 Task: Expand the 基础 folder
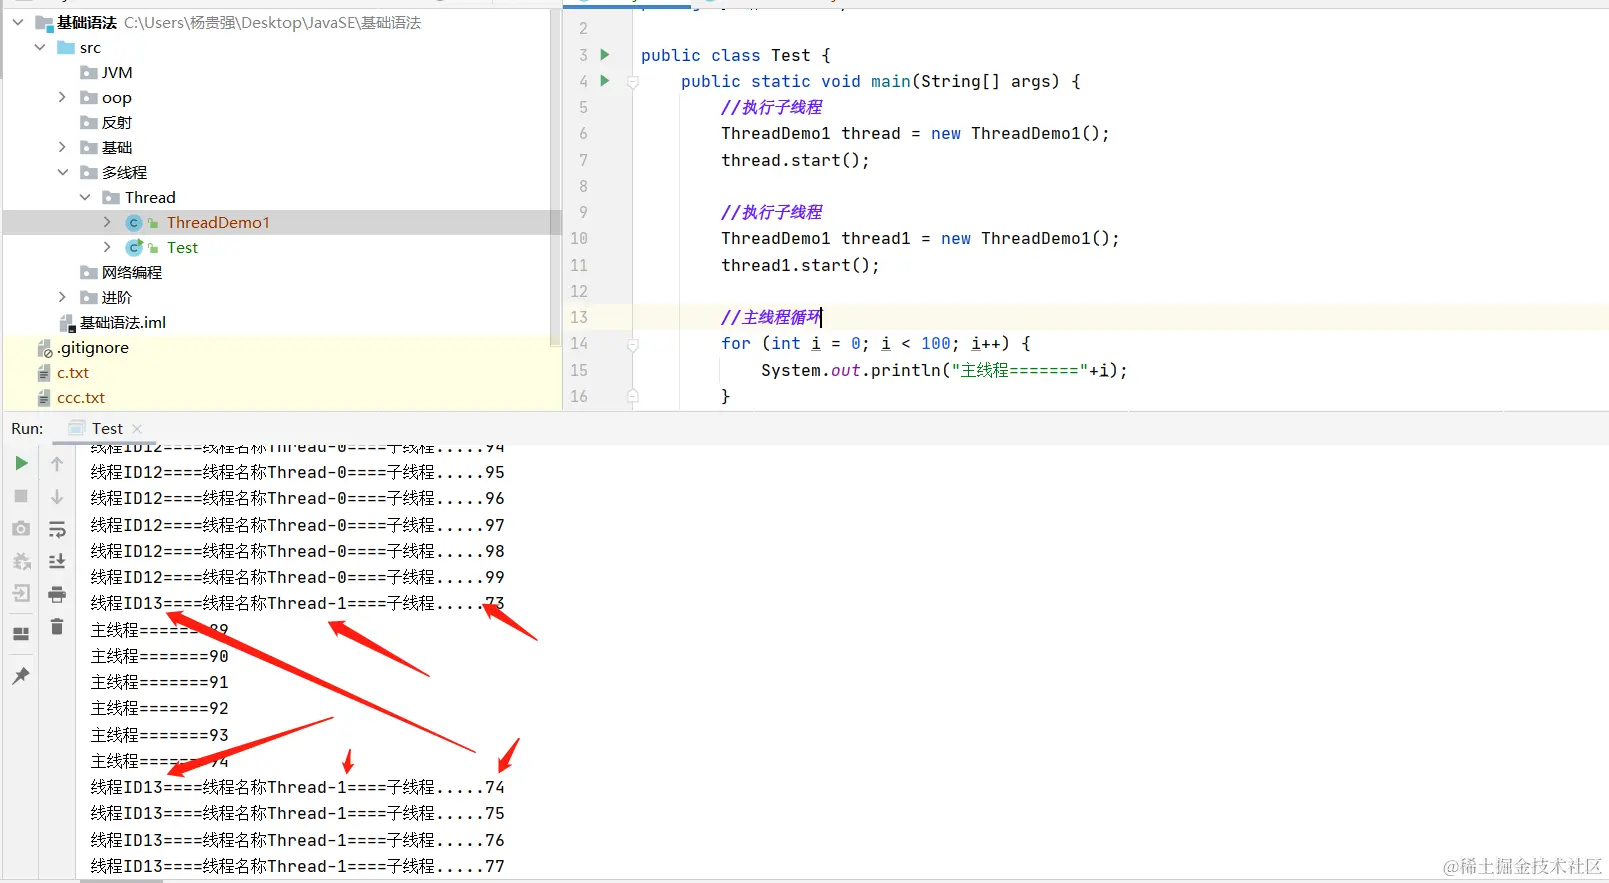point(62,147)
